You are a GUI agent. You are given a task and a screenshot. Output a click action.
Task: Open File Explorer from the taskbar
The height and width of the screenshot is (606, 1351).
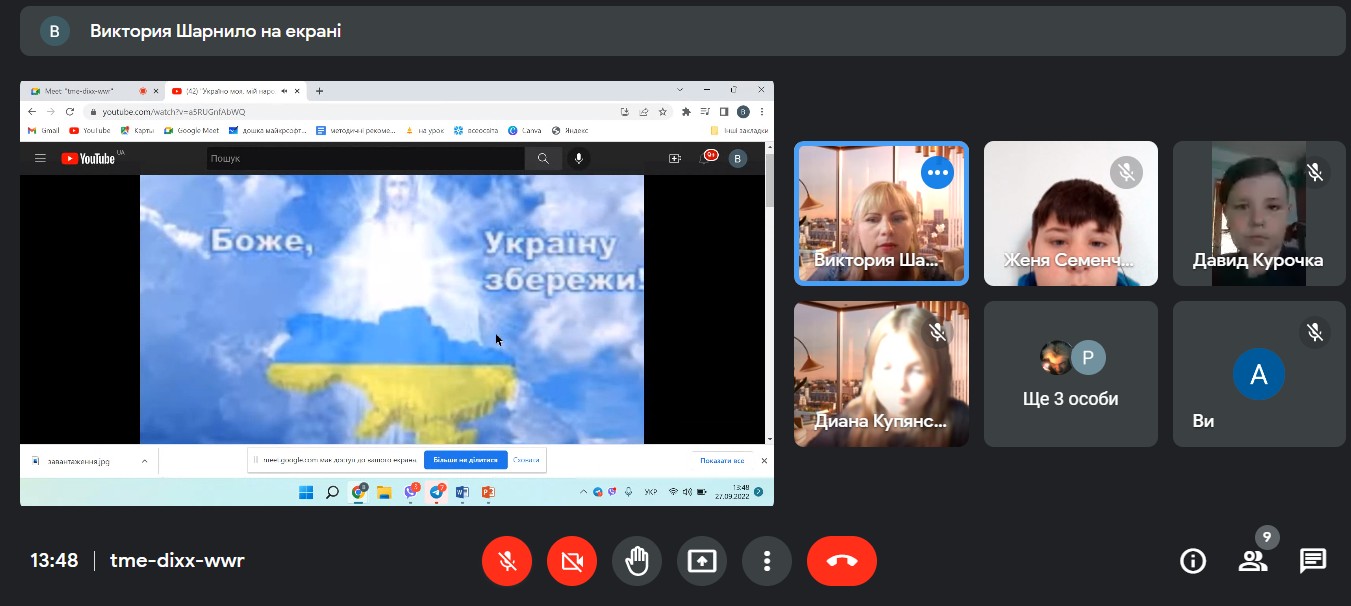[384, 492]
